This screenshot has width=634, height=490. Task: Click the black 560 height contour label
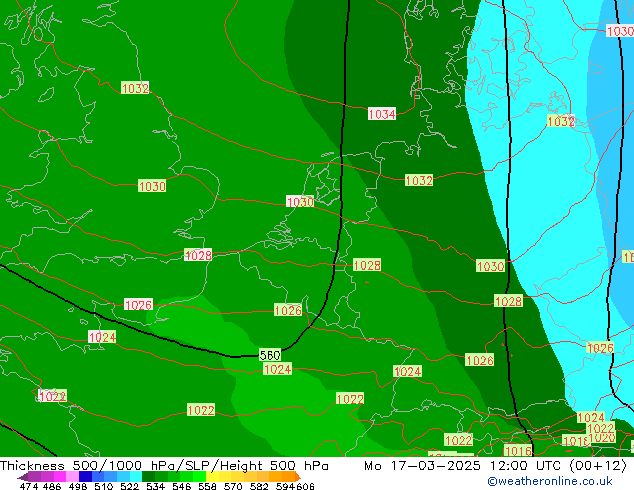[270, 355]
